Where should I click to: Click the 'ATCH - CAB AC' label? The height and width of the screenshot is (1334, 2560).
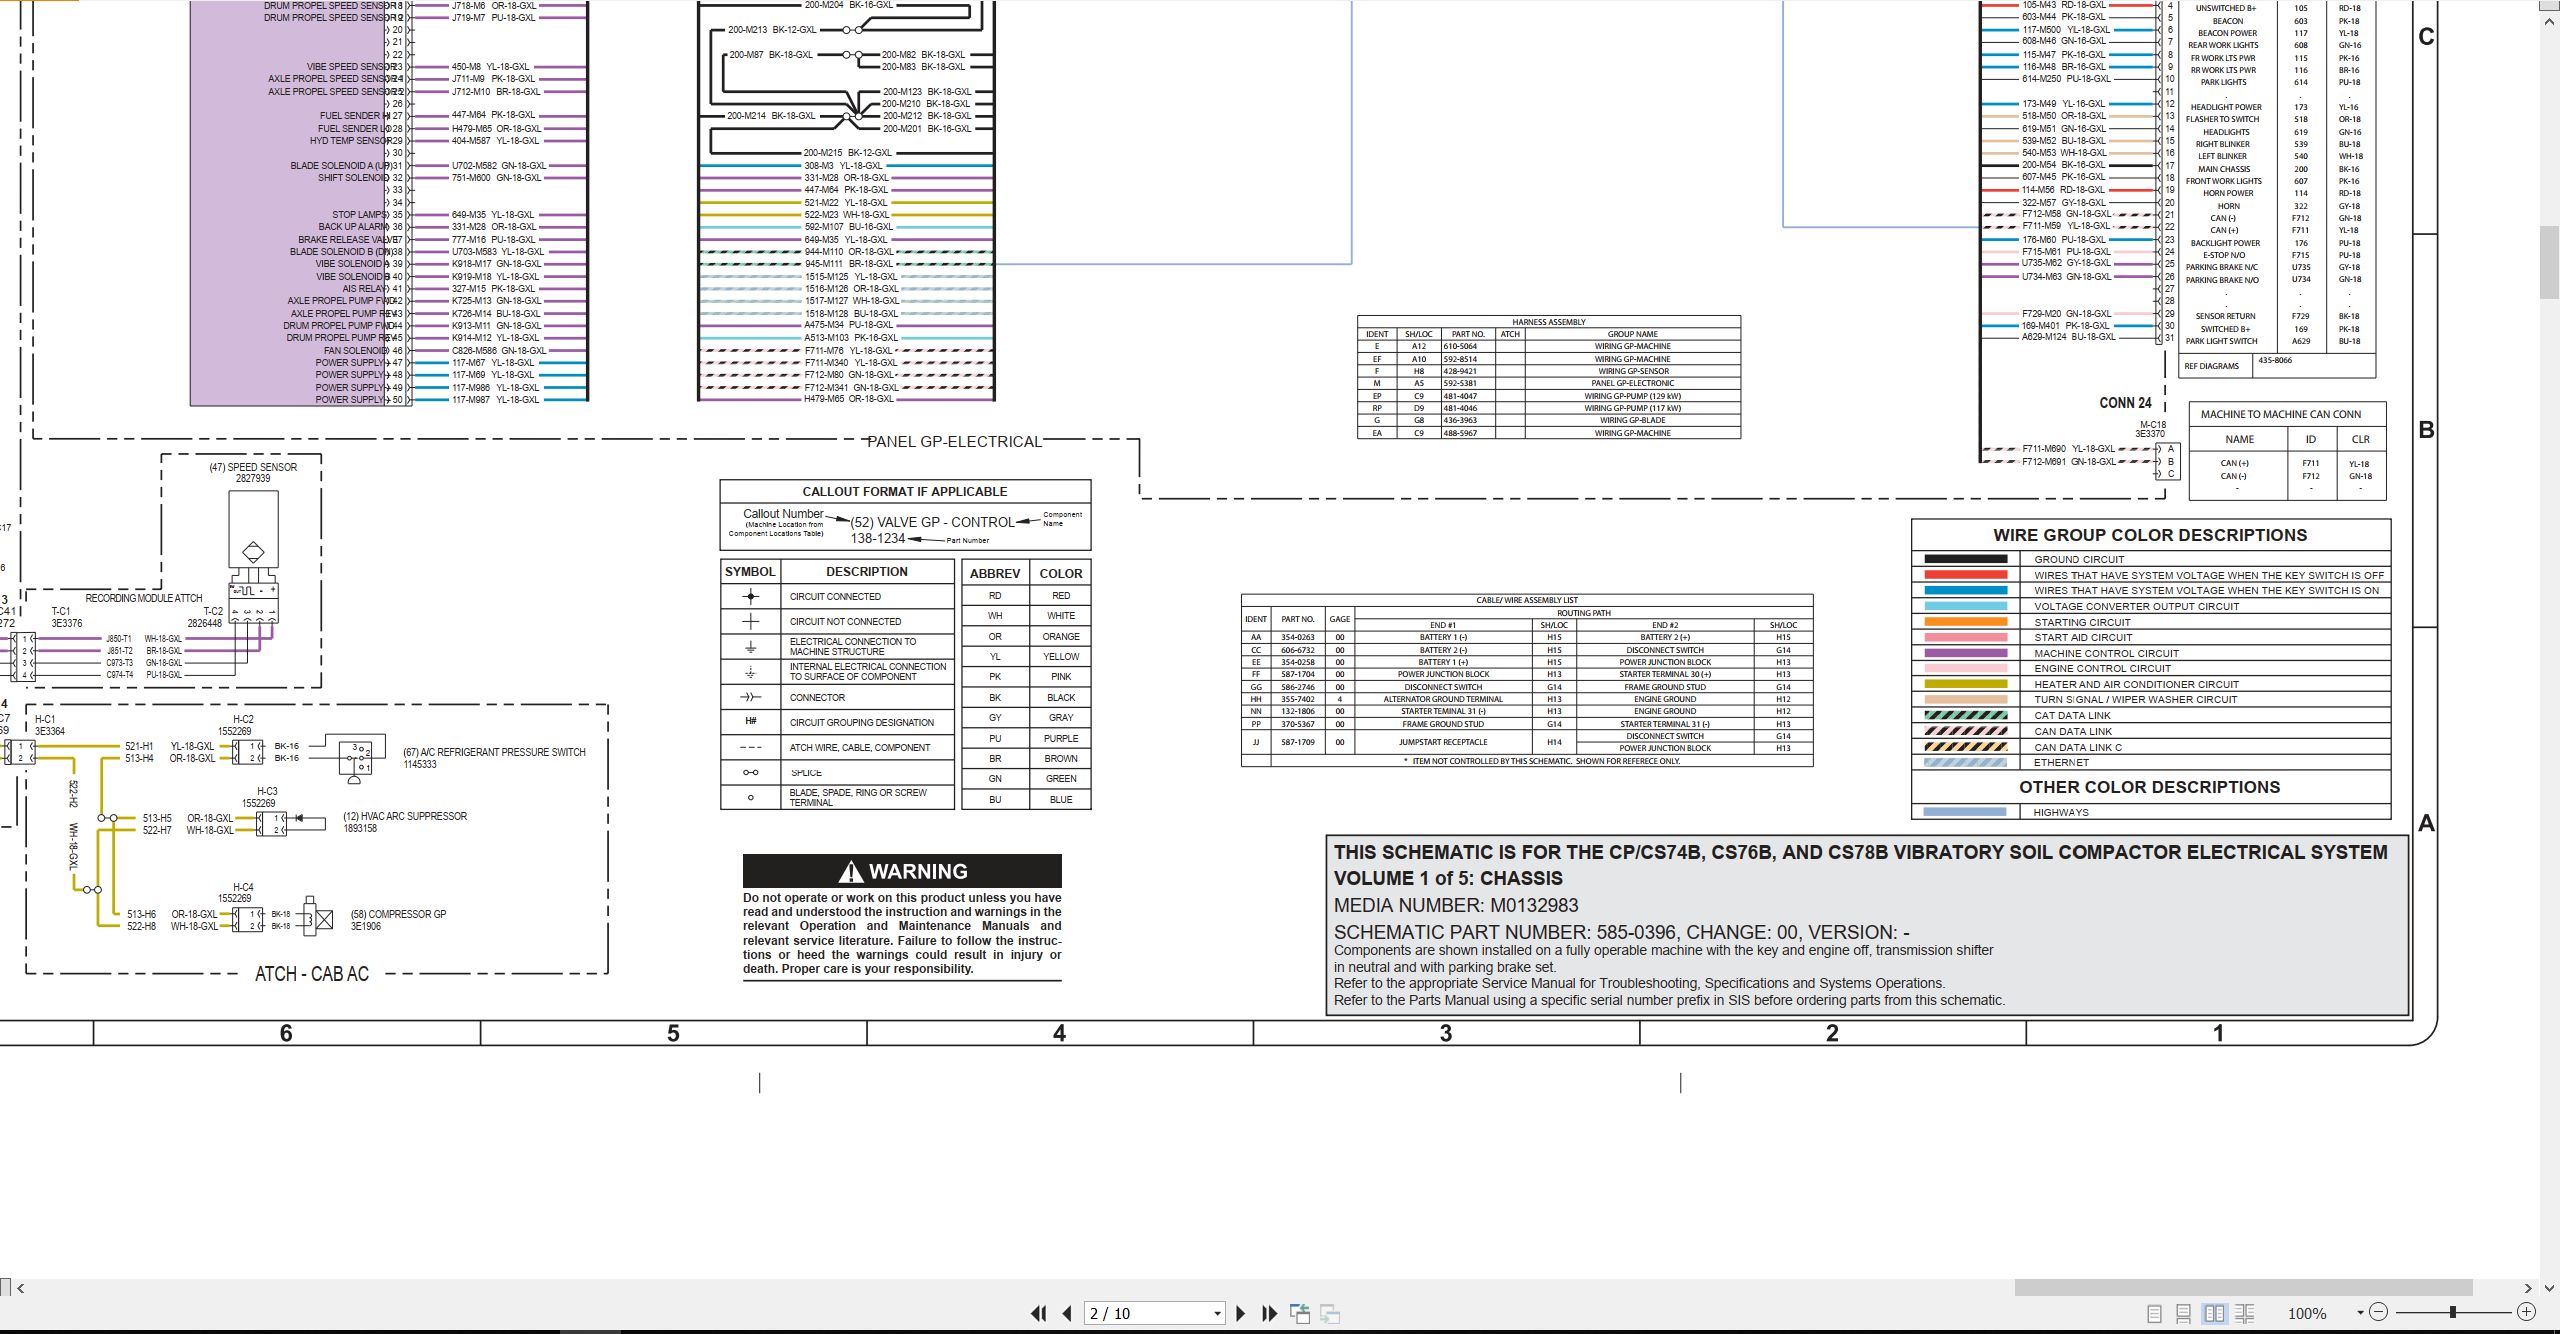312,974
